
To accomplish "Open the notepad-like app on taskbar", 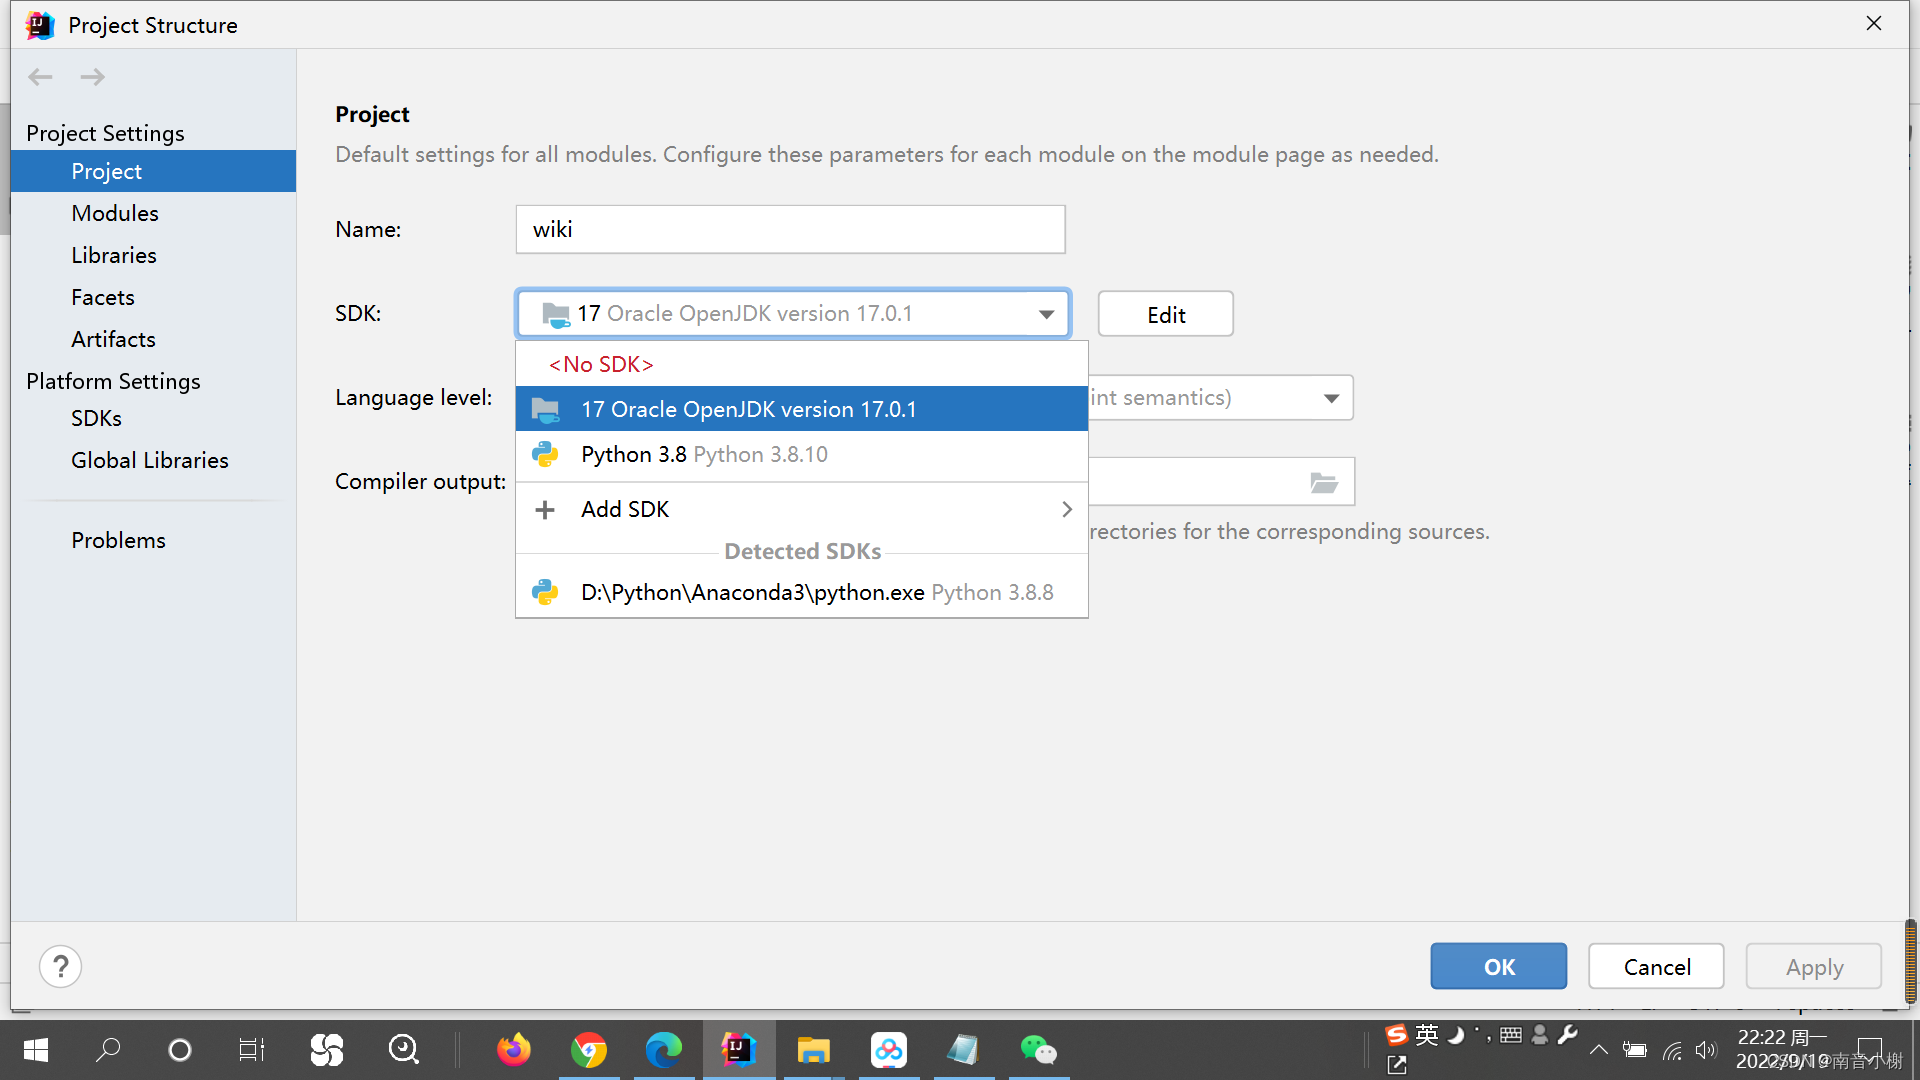I will (963, 1050).
